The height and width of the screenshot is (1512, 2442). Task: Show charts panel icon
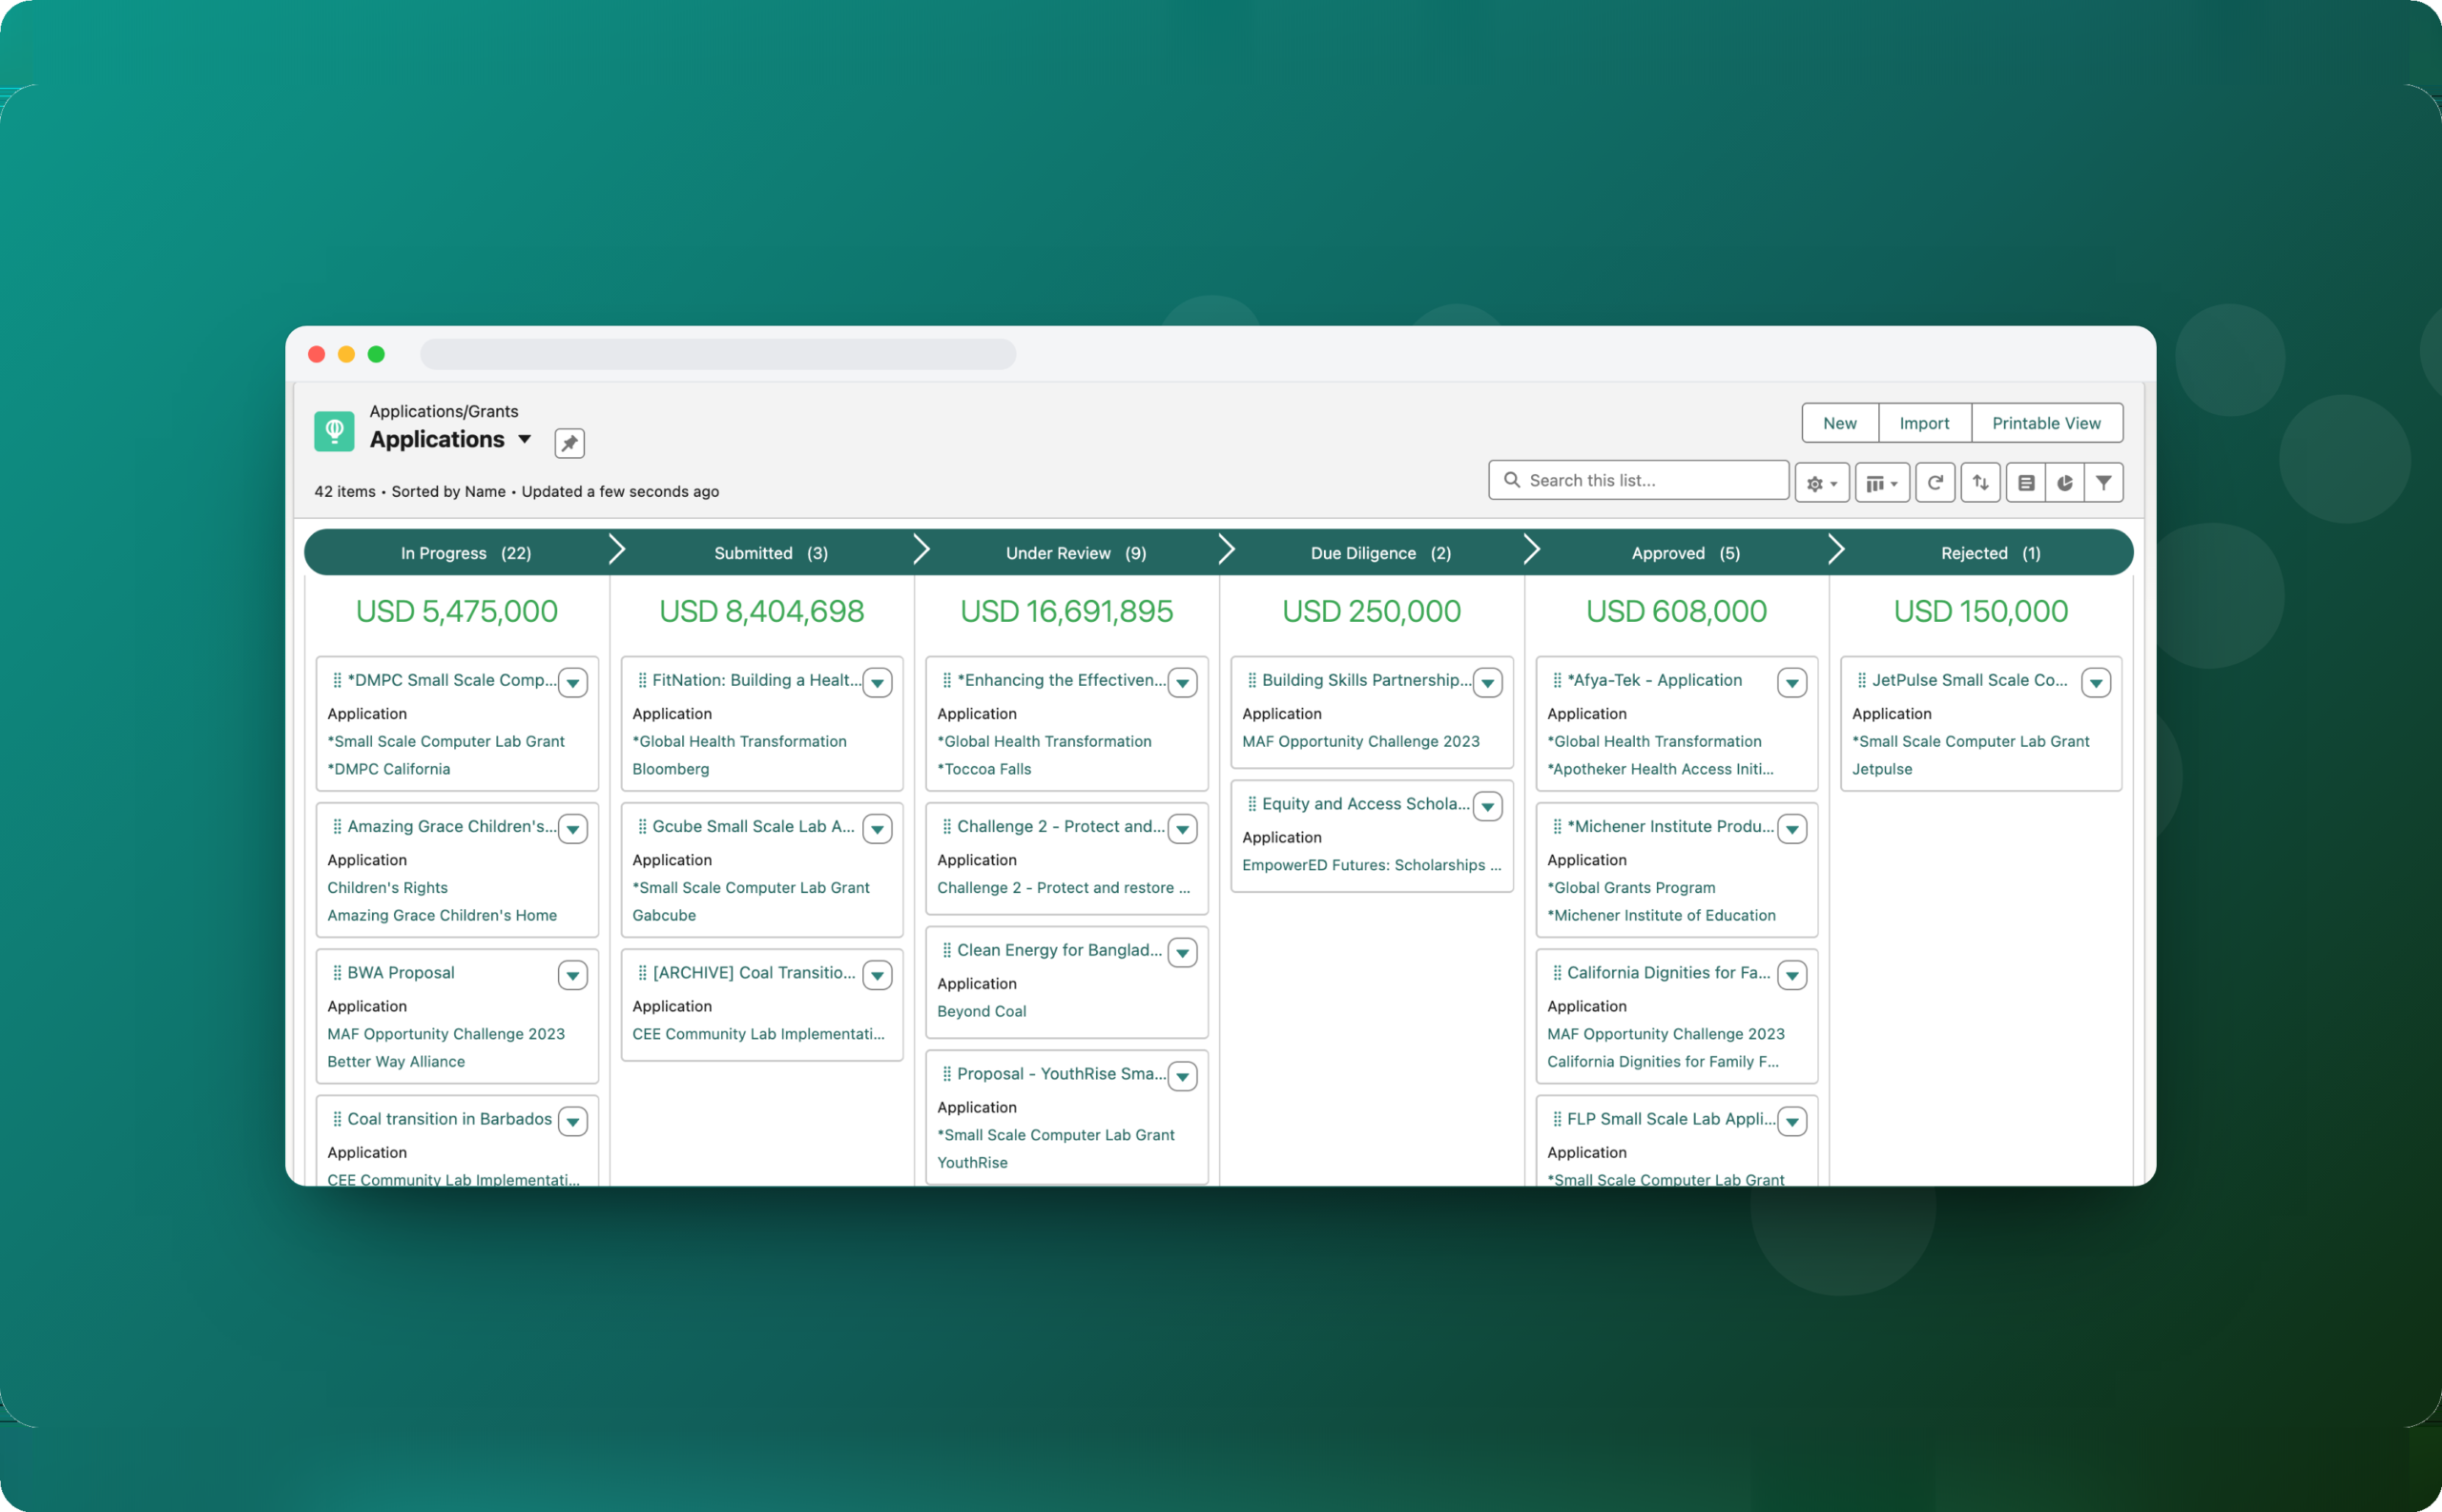click(x=2064, y=483)
